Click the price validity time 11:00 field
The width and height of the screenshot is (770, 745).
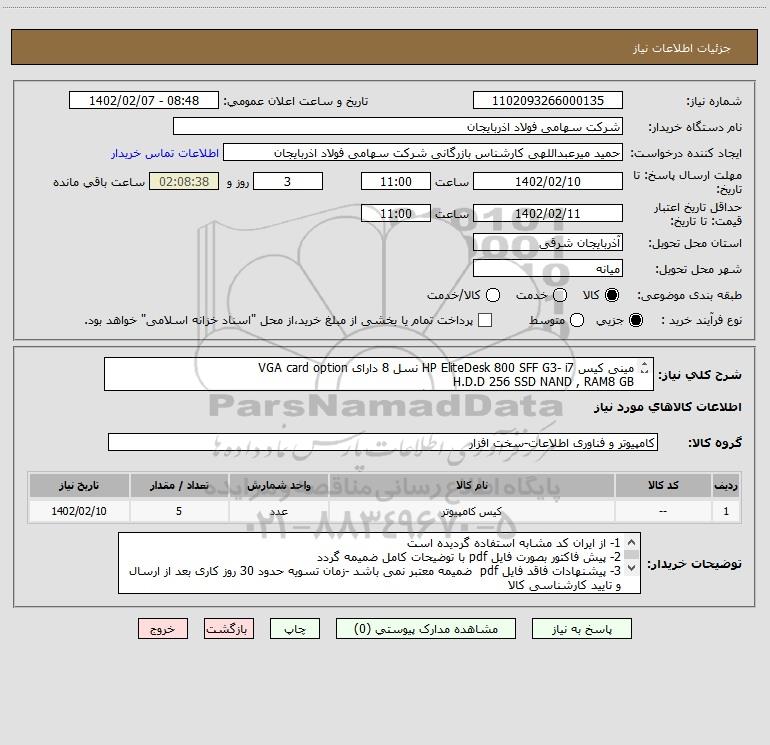(x=396, y=213)
